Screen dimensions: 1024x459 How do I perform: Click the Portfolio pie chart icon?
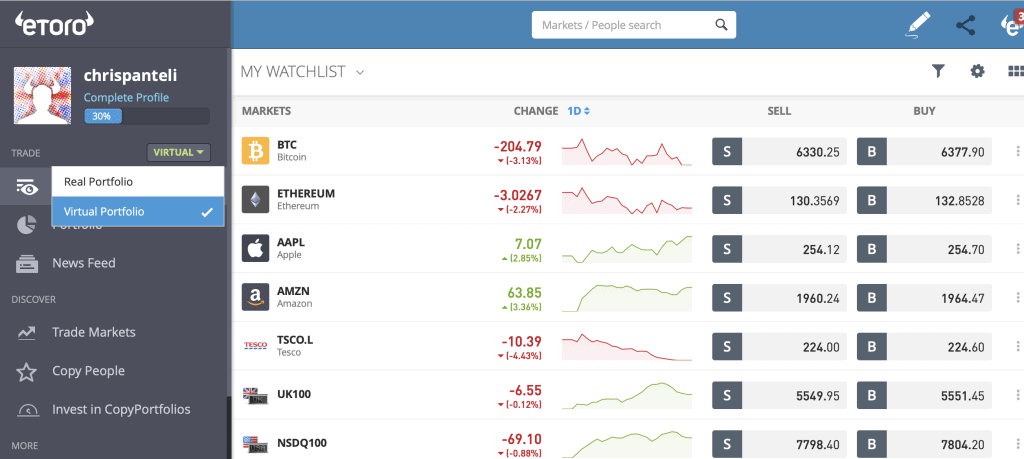point(26,225)
